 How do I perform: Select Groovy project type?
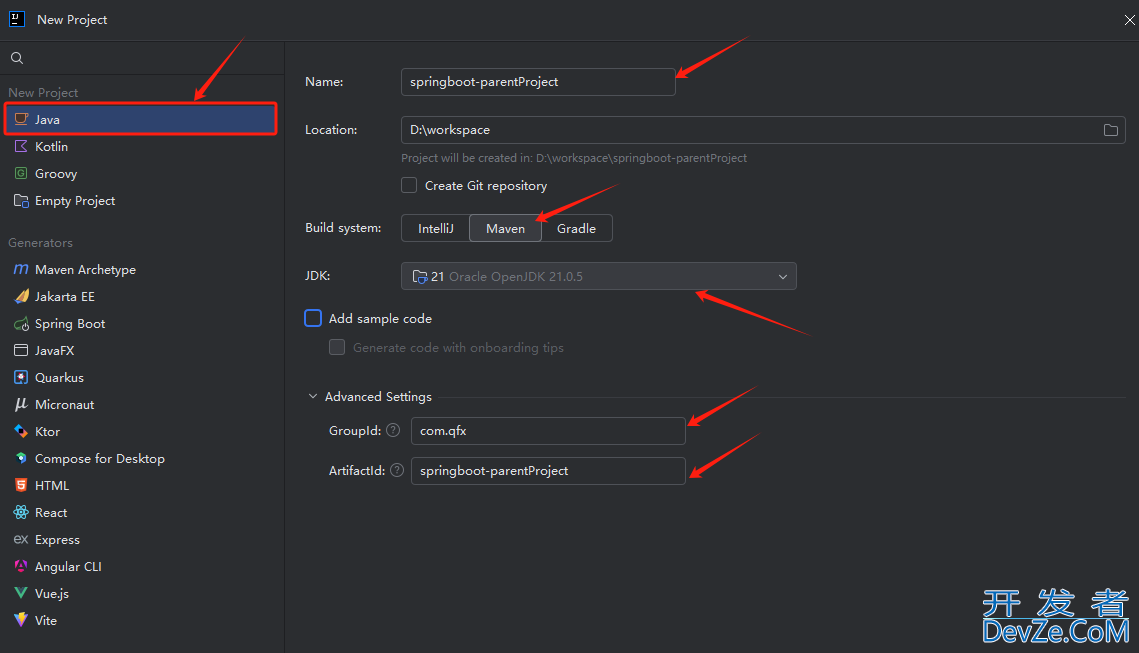pyautogui.click(x=140, y=174)
